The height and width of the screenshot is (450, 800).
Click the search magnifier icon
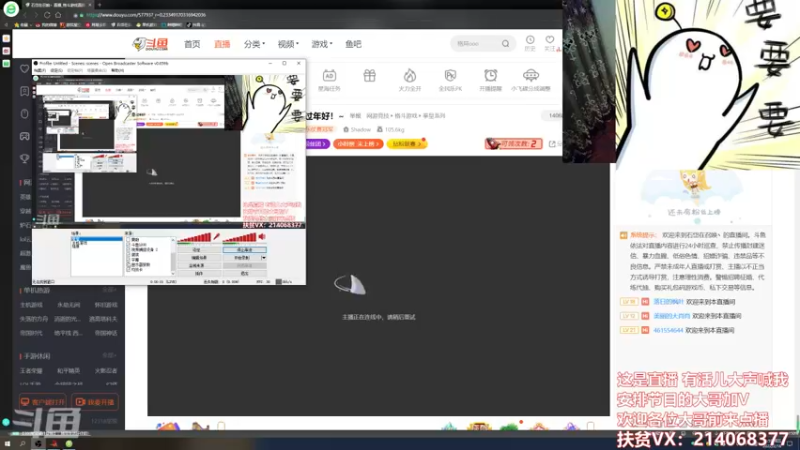tap(505, 44)
